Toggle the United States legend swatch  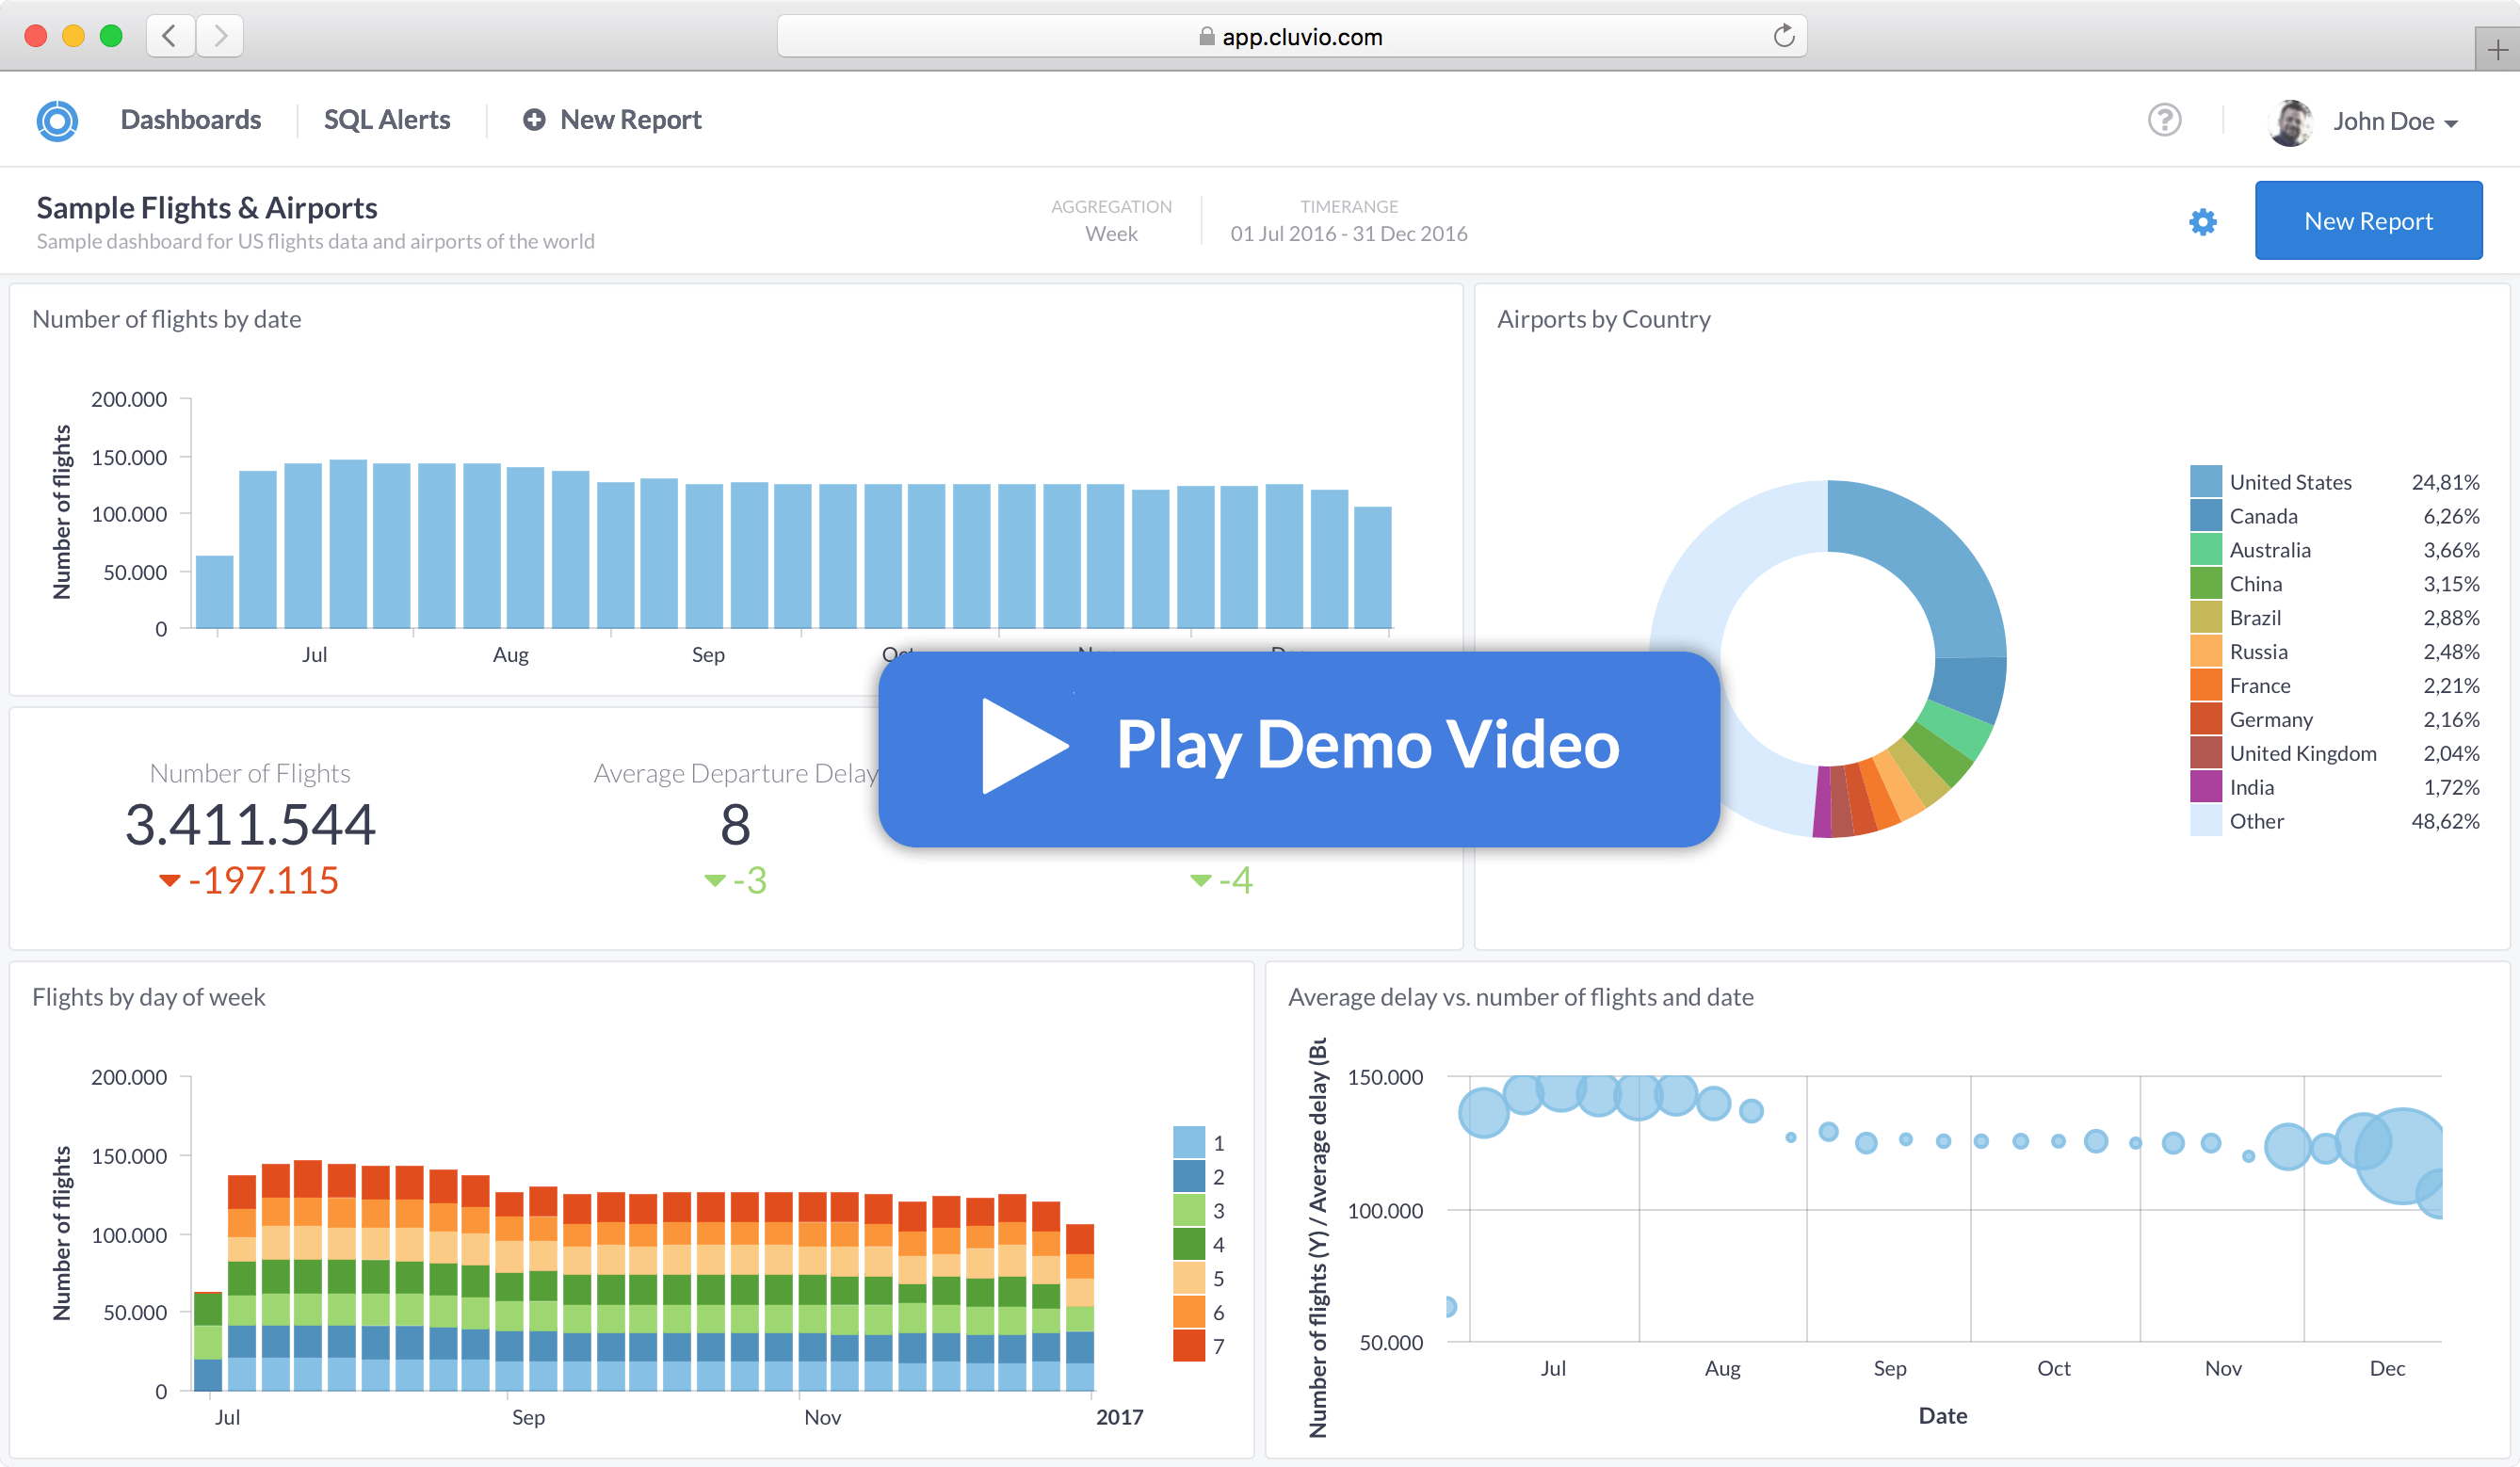(2205, 482)
